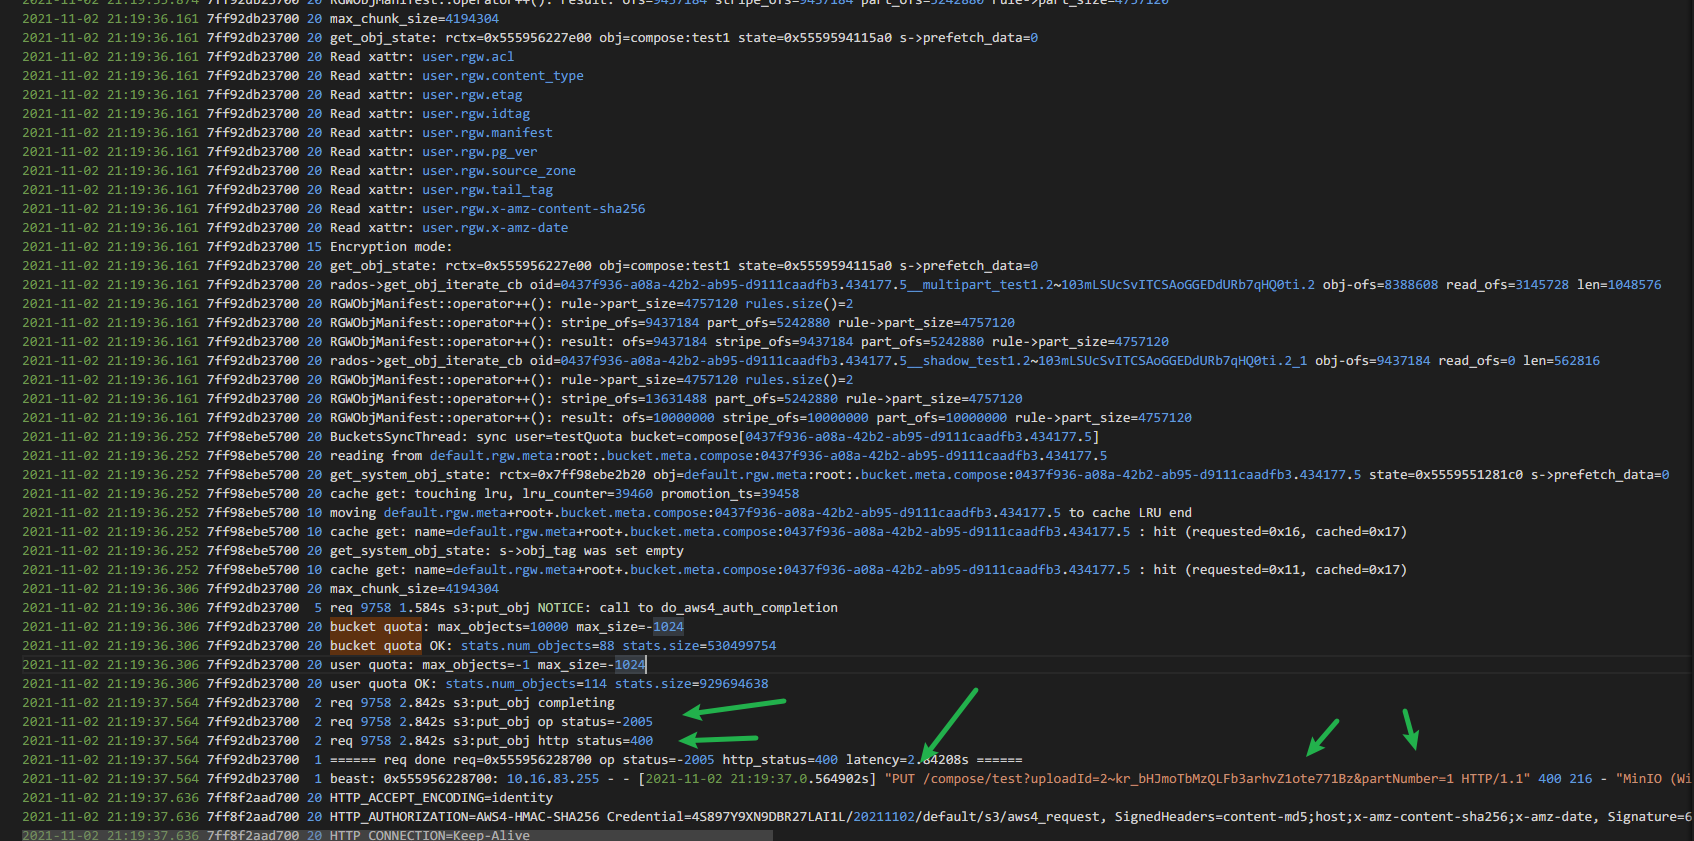Click 'stats.size=530499754' value
This screenshot has width=1694, height=841.
[x=699, y=646]
